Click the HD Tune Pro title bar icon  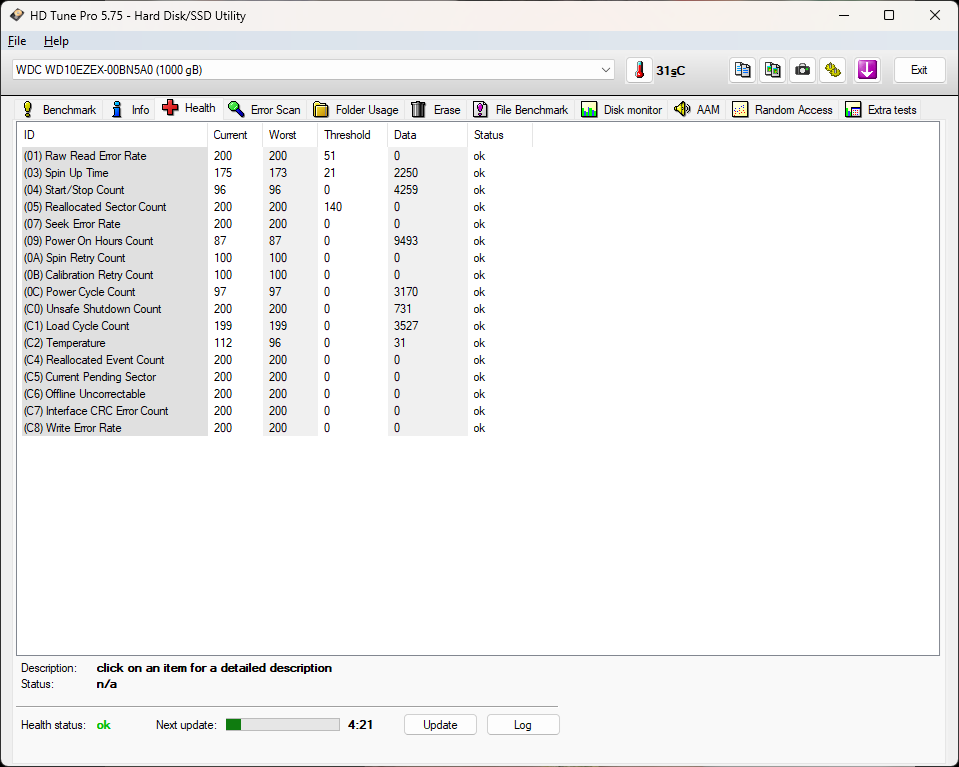(x=17, y=15)
